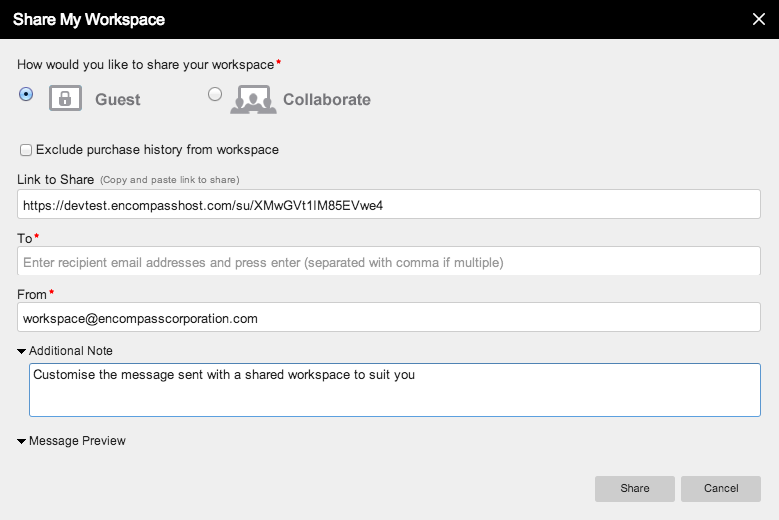Click the Additional Note section label
Viewport: 779px width, 520px height.
[71, 351]
